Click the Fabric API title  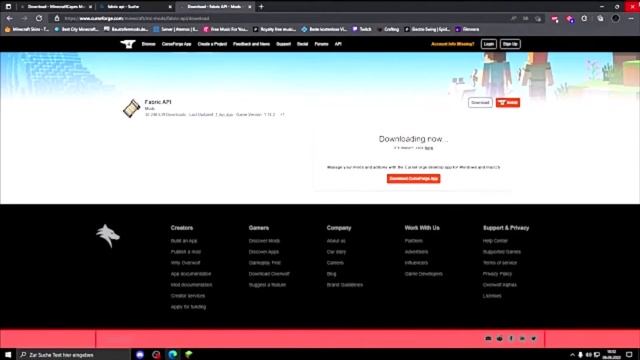click(158, 102)
